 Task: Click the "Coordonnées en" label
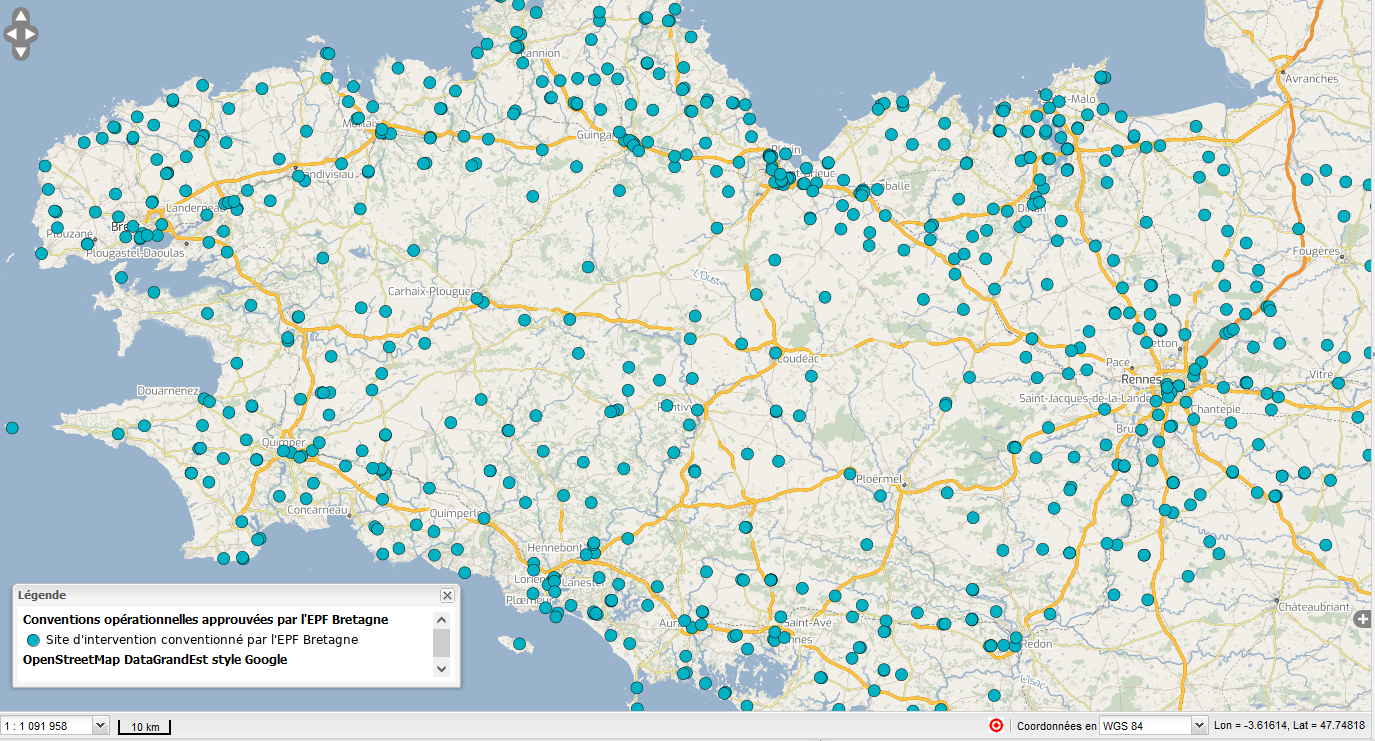click(x=1056, y=726)
